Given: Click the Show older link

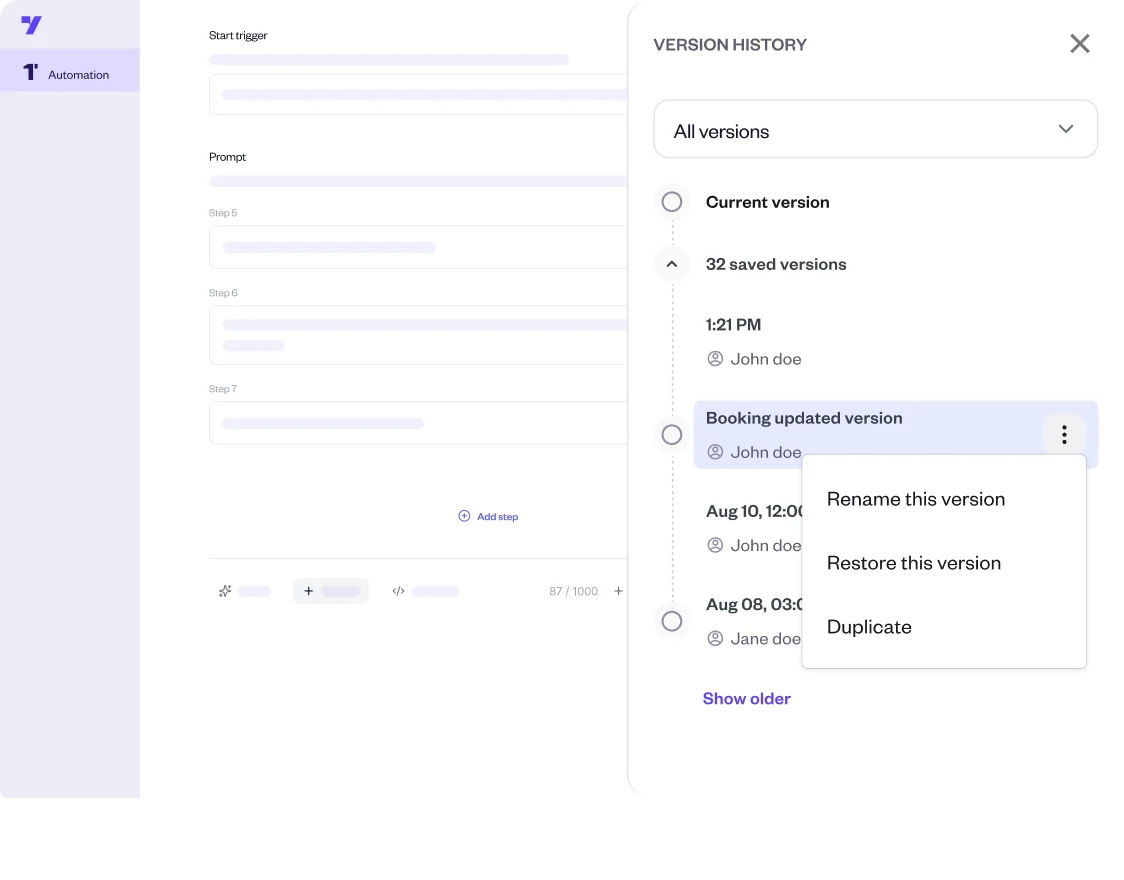Looking at the screenshot, I should point(746,699).
